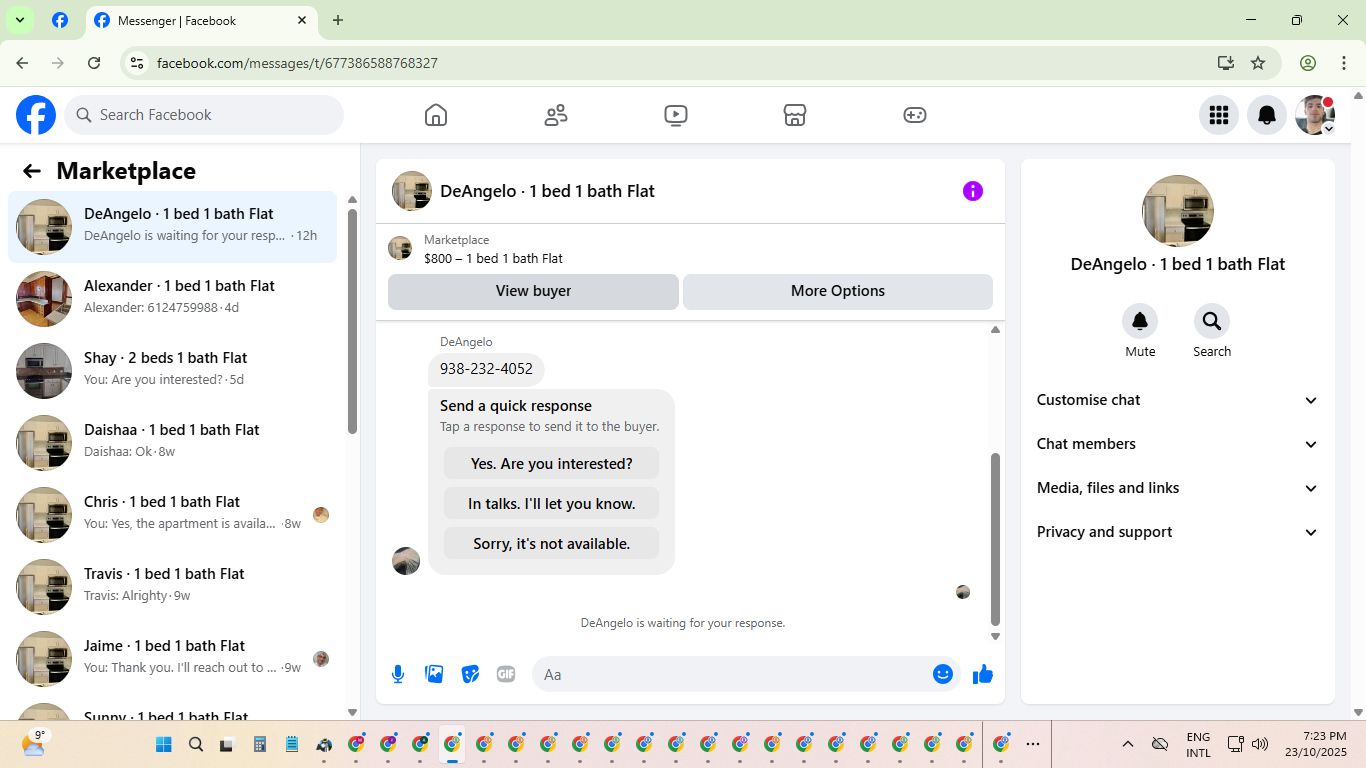Click DeAngelo's avatar beside the quick responses

pos(406,561)
